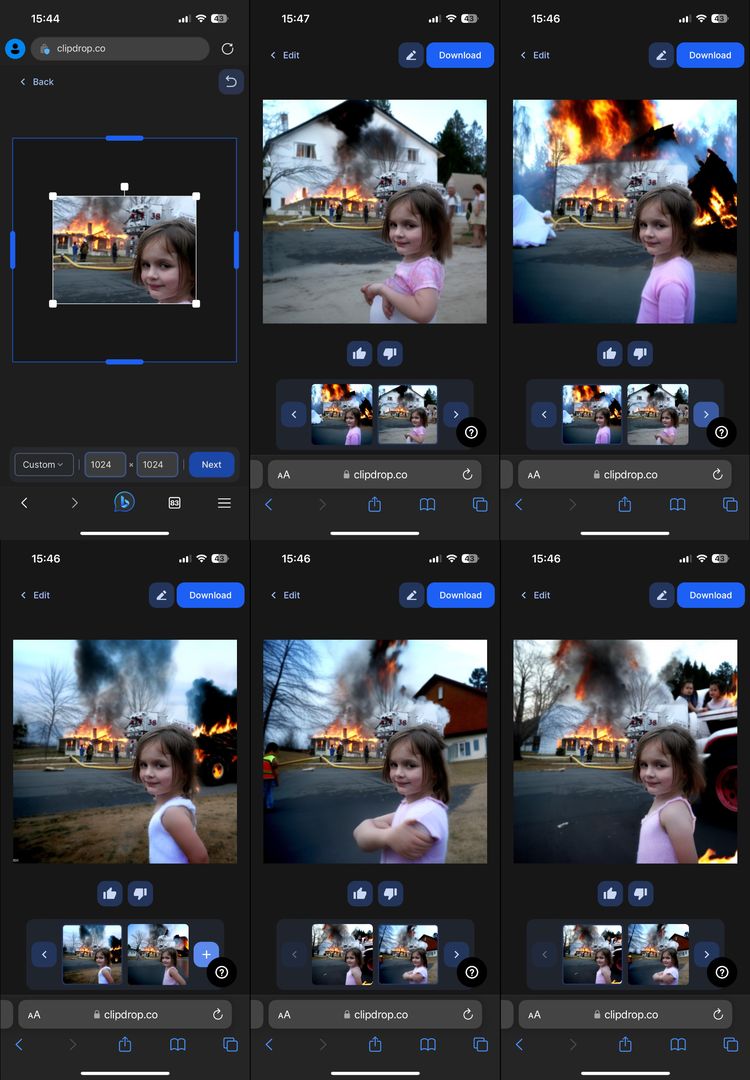
Task: Click the previous arrow under the big flames image
Action: coord(544,414)
